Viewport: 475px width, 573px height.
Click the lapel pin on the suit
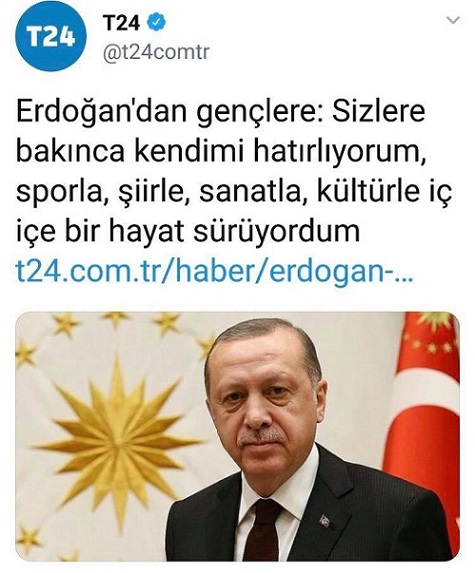click(325, 521)
